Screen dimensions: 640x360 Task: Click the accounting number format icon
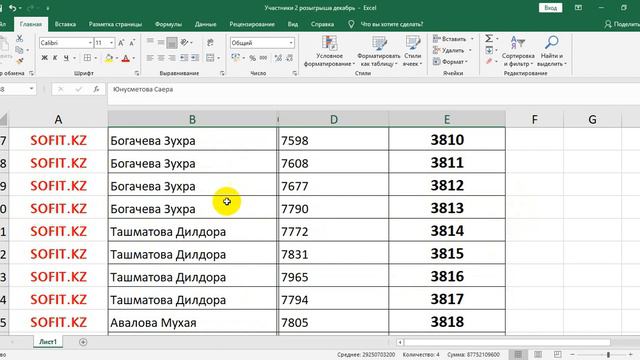coord(236,58)
